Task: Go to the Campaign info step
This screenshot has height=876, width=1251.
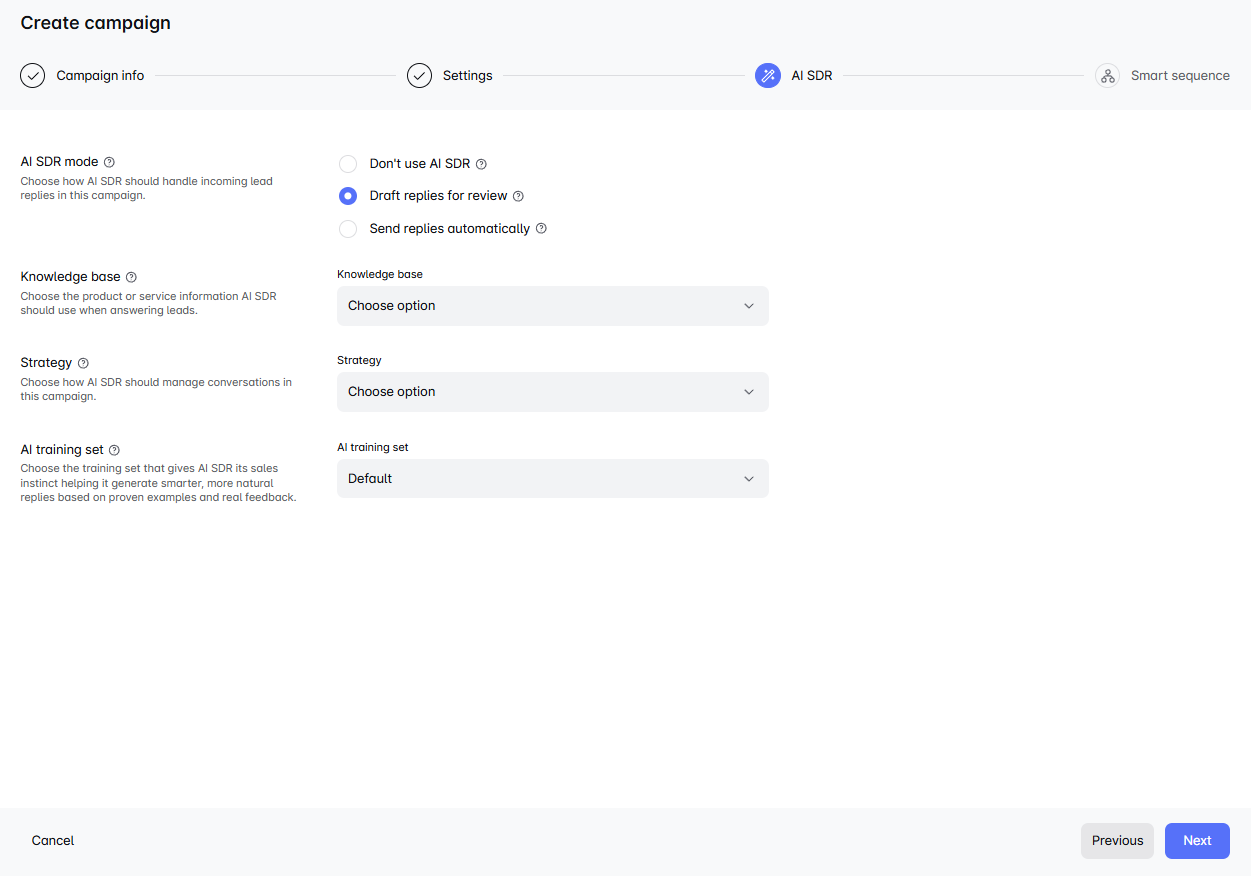Action: [100, 75]
